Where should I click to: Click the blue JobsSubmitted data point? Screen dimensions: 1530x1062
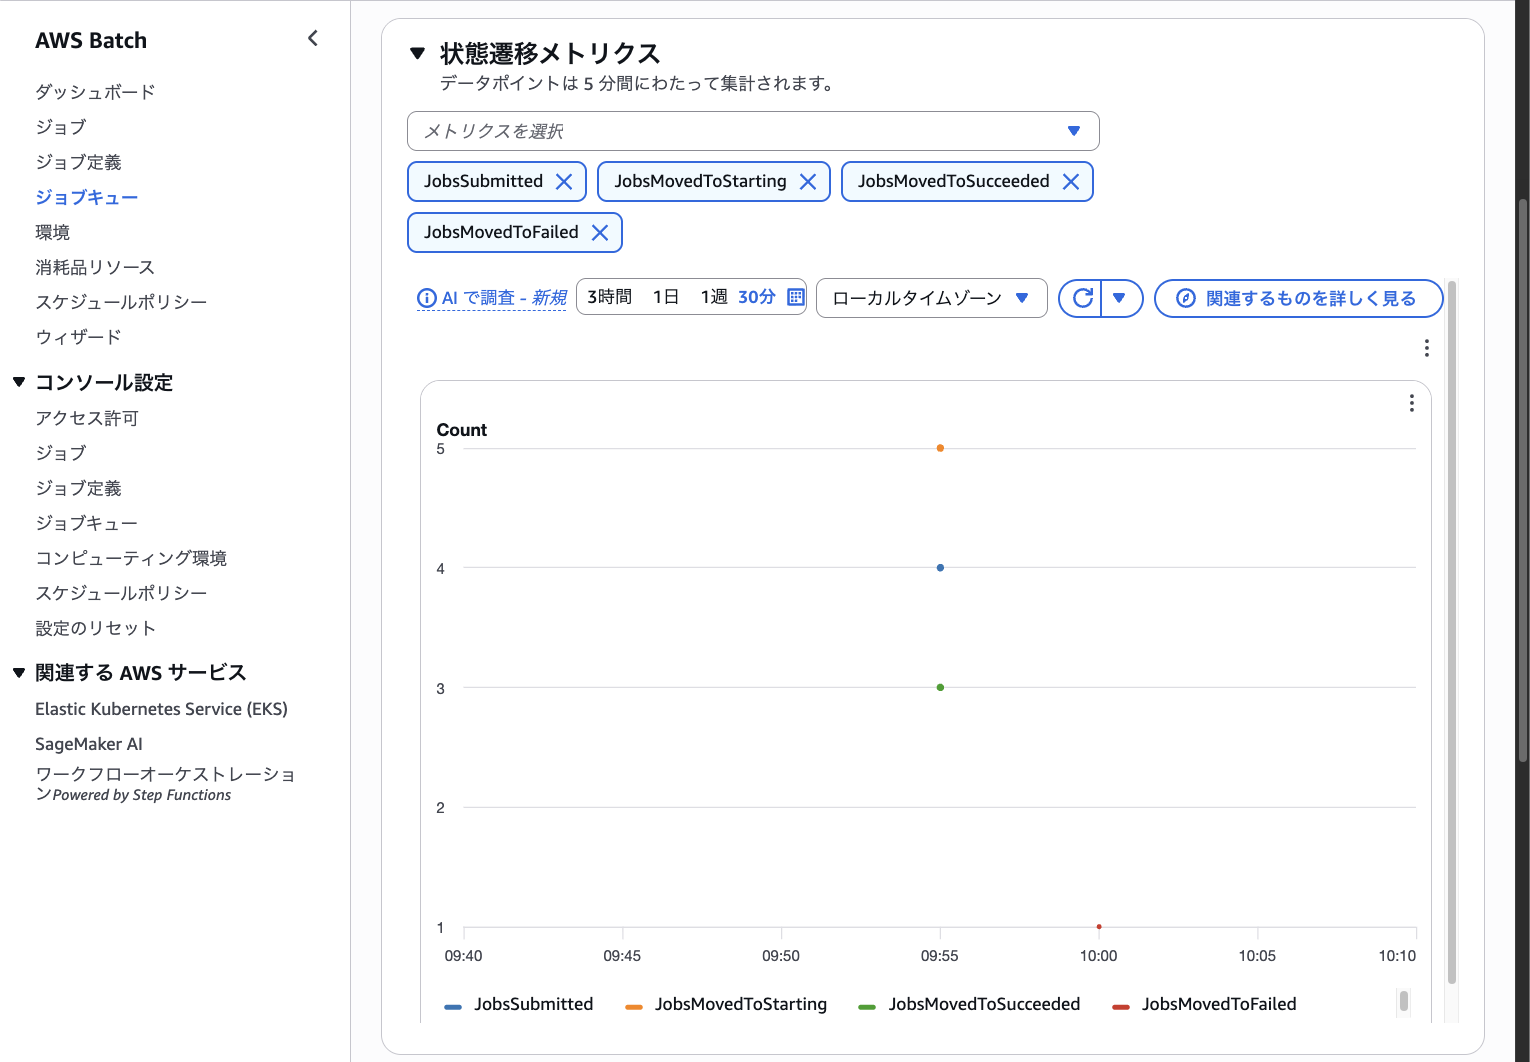[x=940, y=568]
